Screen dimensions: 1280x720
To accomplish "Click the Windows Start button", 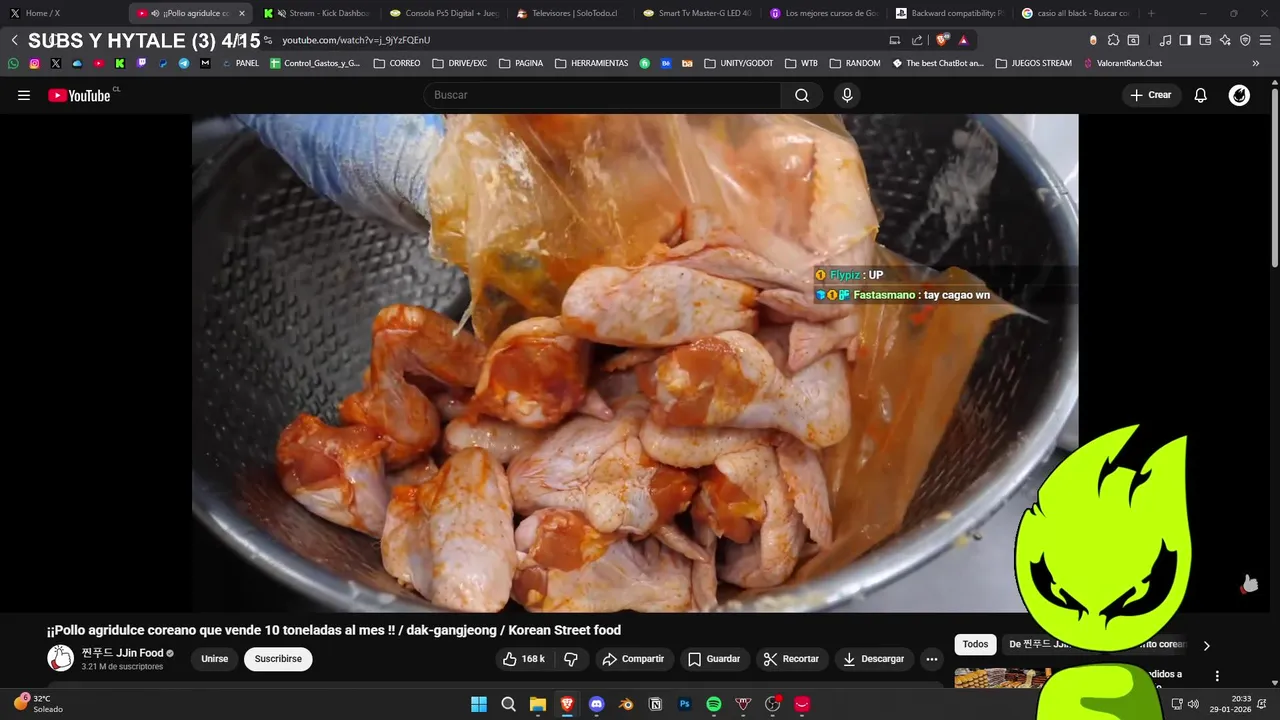I will (479, 704).
